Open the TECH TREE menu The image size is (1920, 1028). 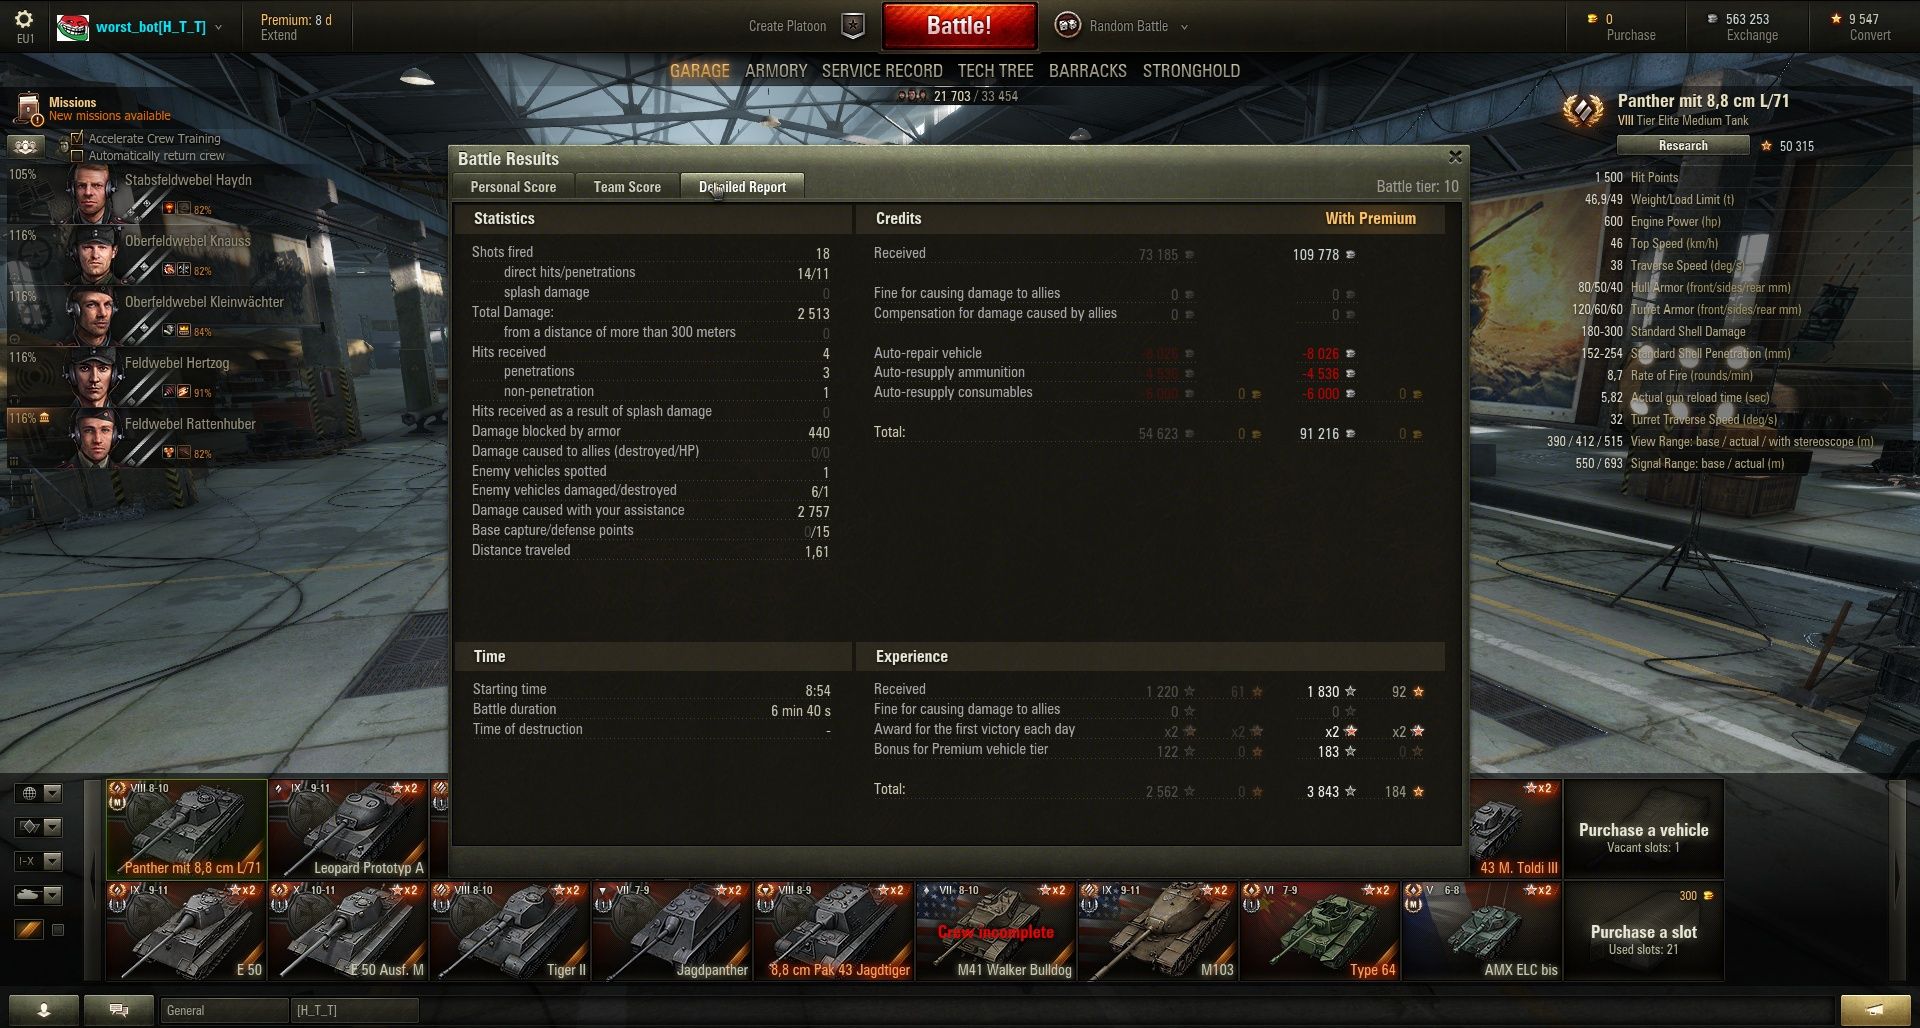[995, 71]
